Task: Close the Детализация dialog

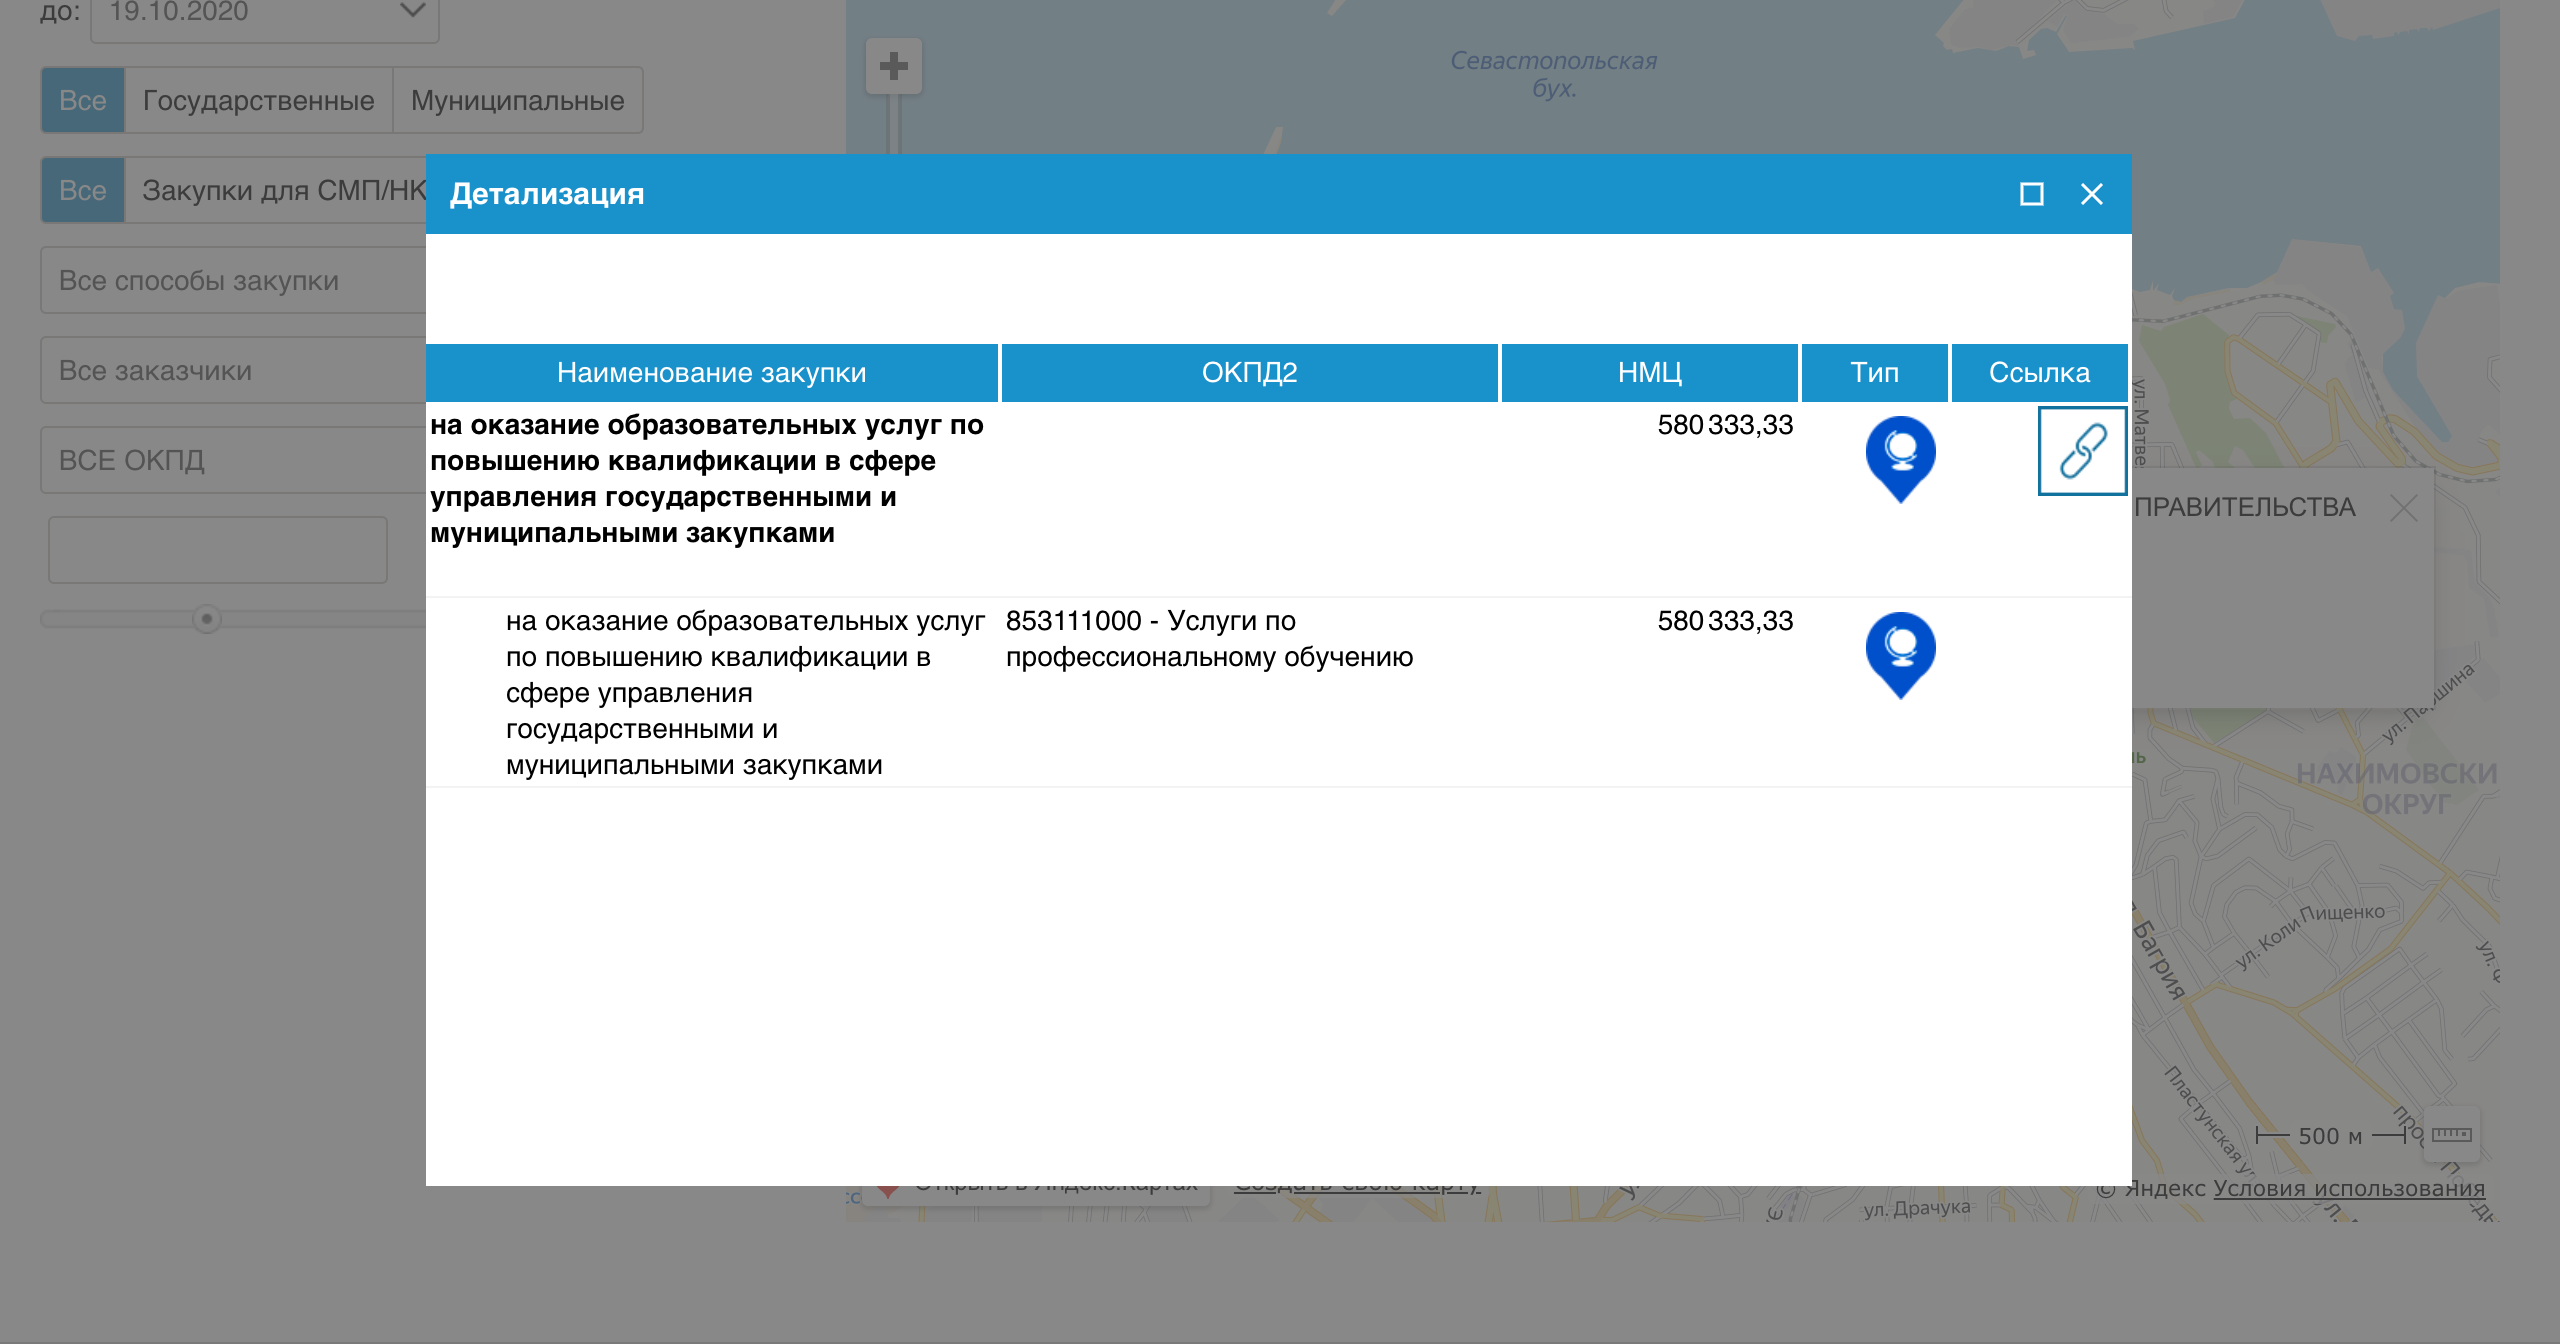Action: pos(2091,194)
